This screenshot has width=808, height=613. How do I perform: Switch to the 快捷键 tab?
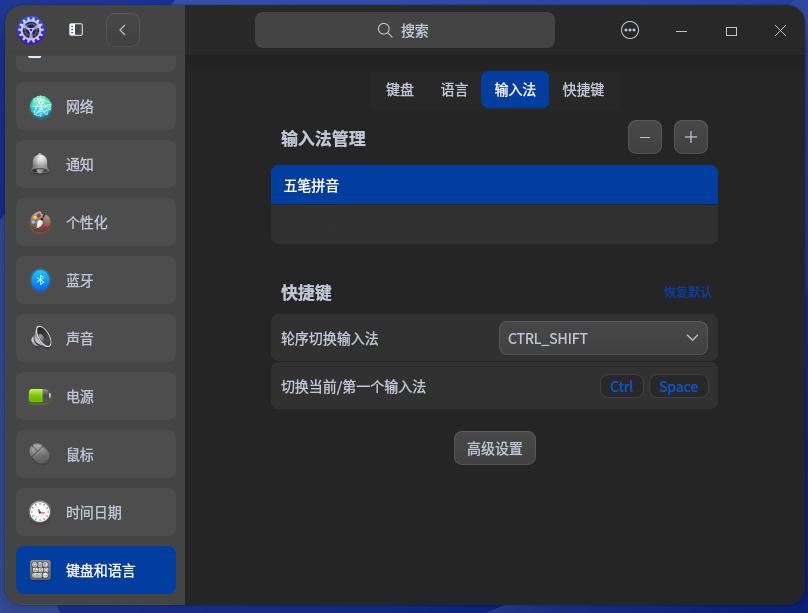584,89
